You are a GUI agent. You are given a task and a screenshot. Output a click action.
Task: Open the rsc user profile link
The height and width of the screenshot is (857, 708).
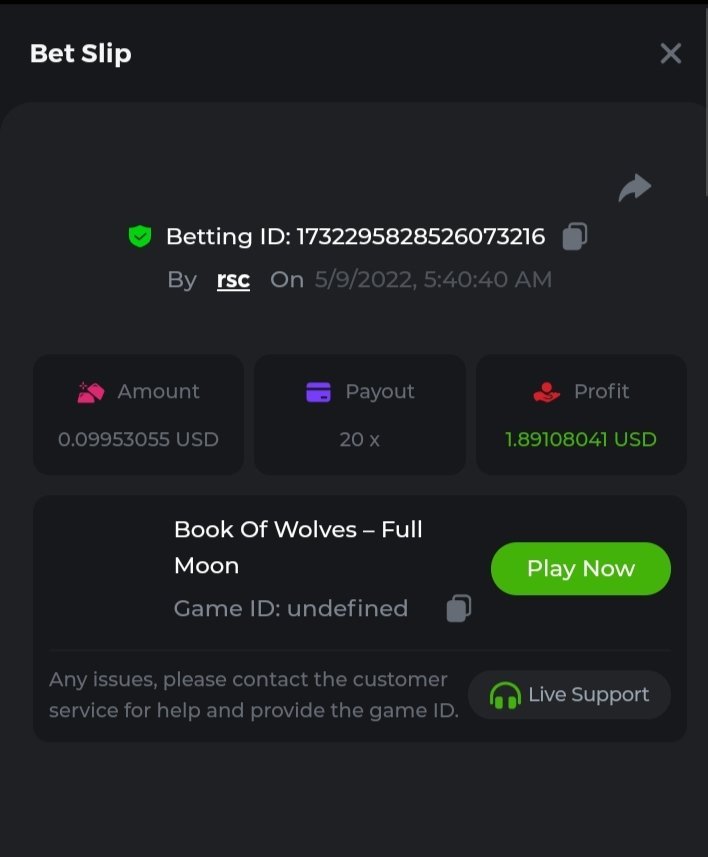233,280
